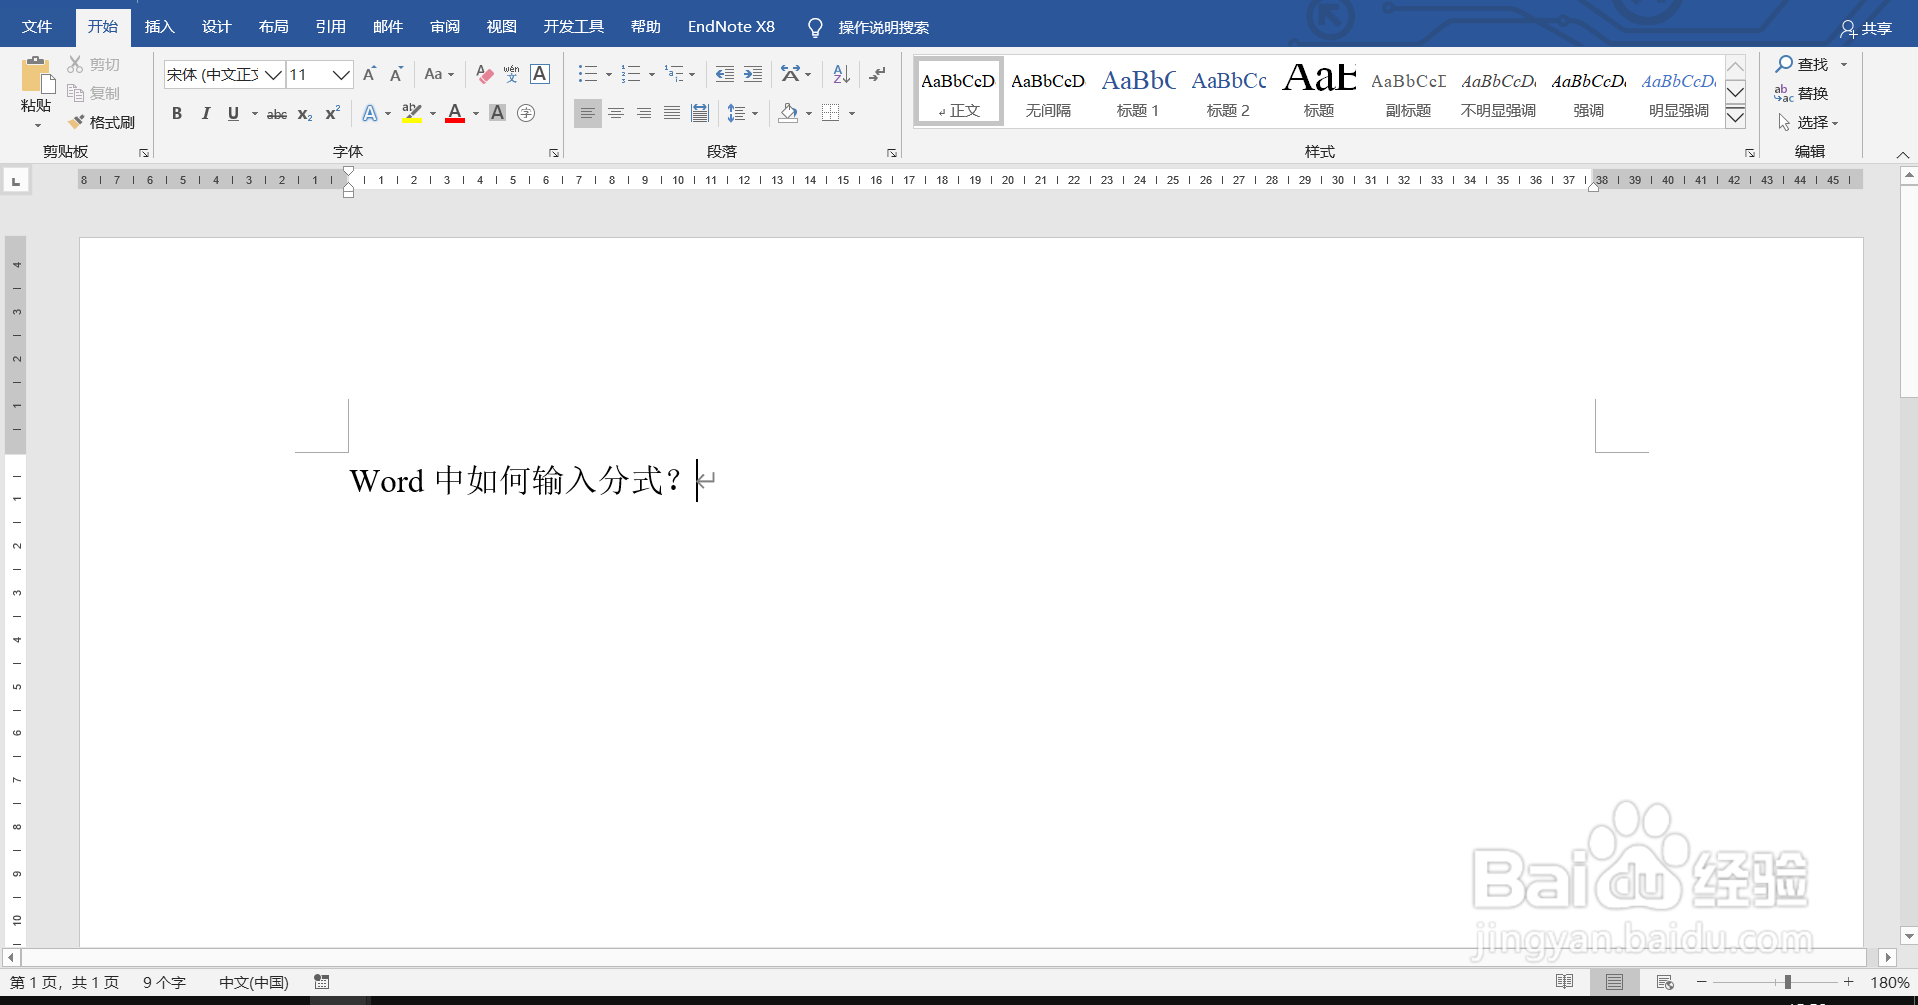Viewport: 1918px width, 1005px height.
Task: Toggle underline formatting
Action: coord(233,113)
